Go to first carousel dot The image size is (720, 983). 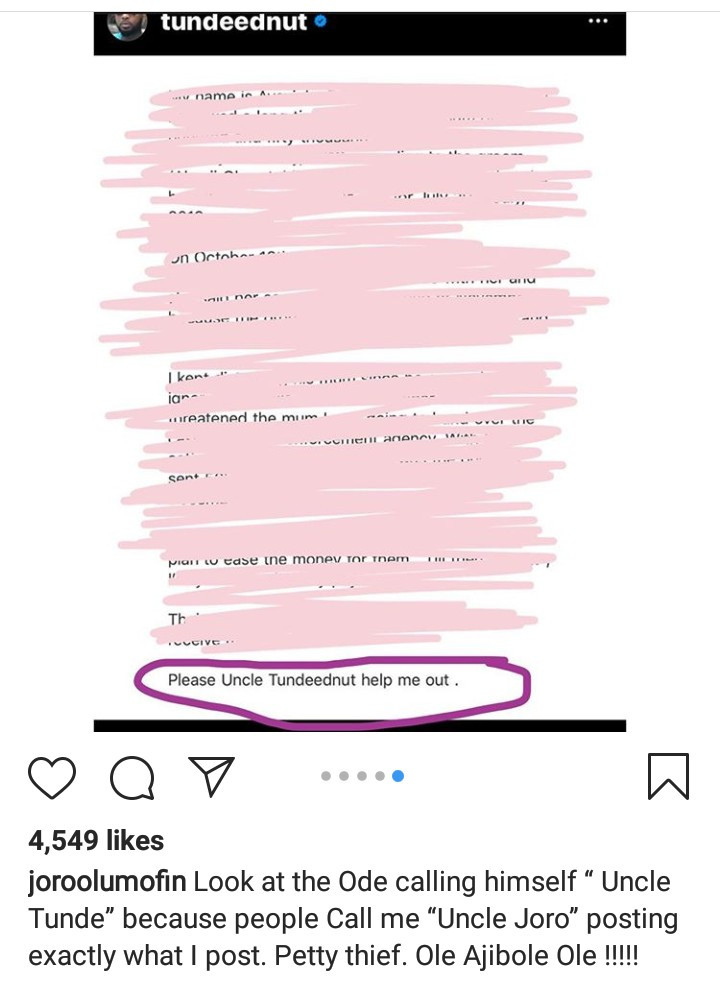[x=326, y=776]
